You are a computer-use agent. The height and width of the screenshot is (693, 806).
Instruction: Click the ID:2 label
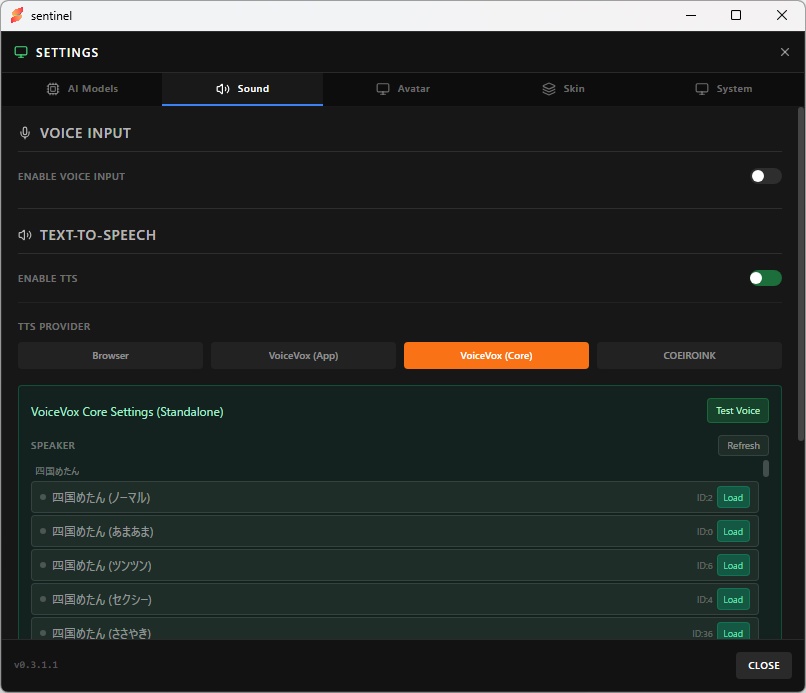click(704, 498)
